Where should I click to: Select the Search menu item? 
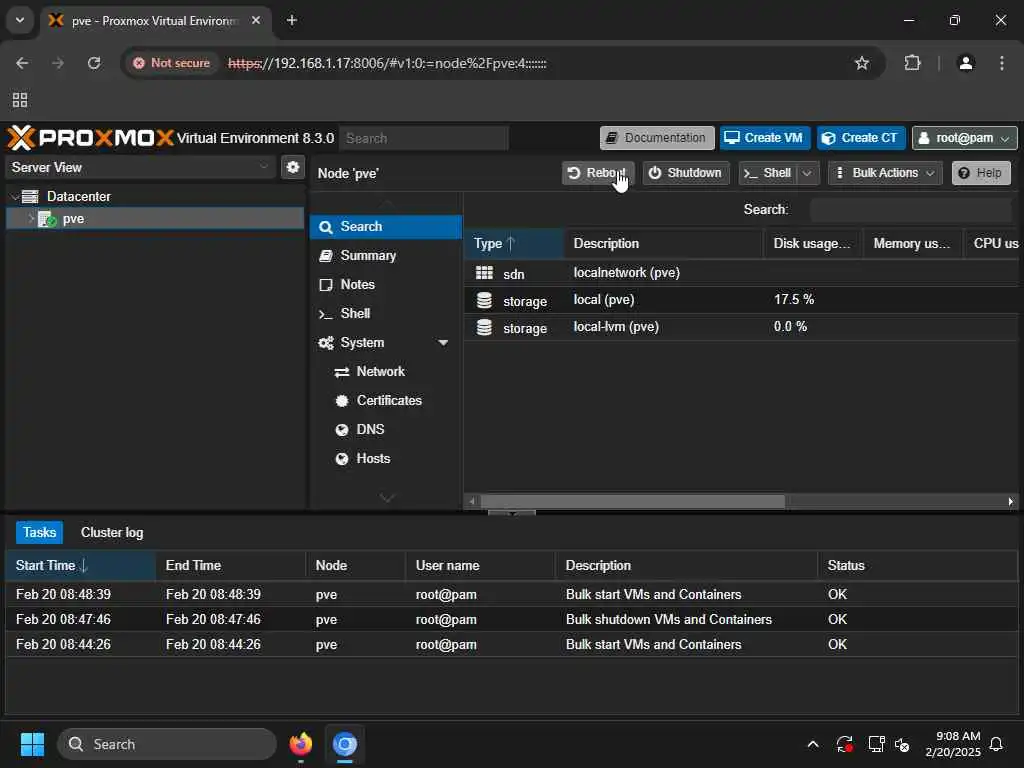386,227
